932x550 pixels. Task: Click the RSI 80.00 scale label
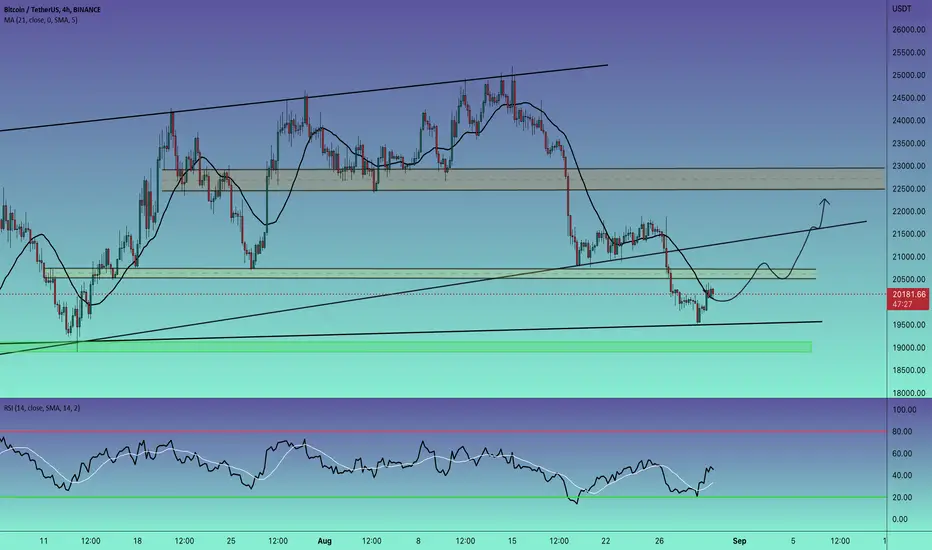point(902,432)
